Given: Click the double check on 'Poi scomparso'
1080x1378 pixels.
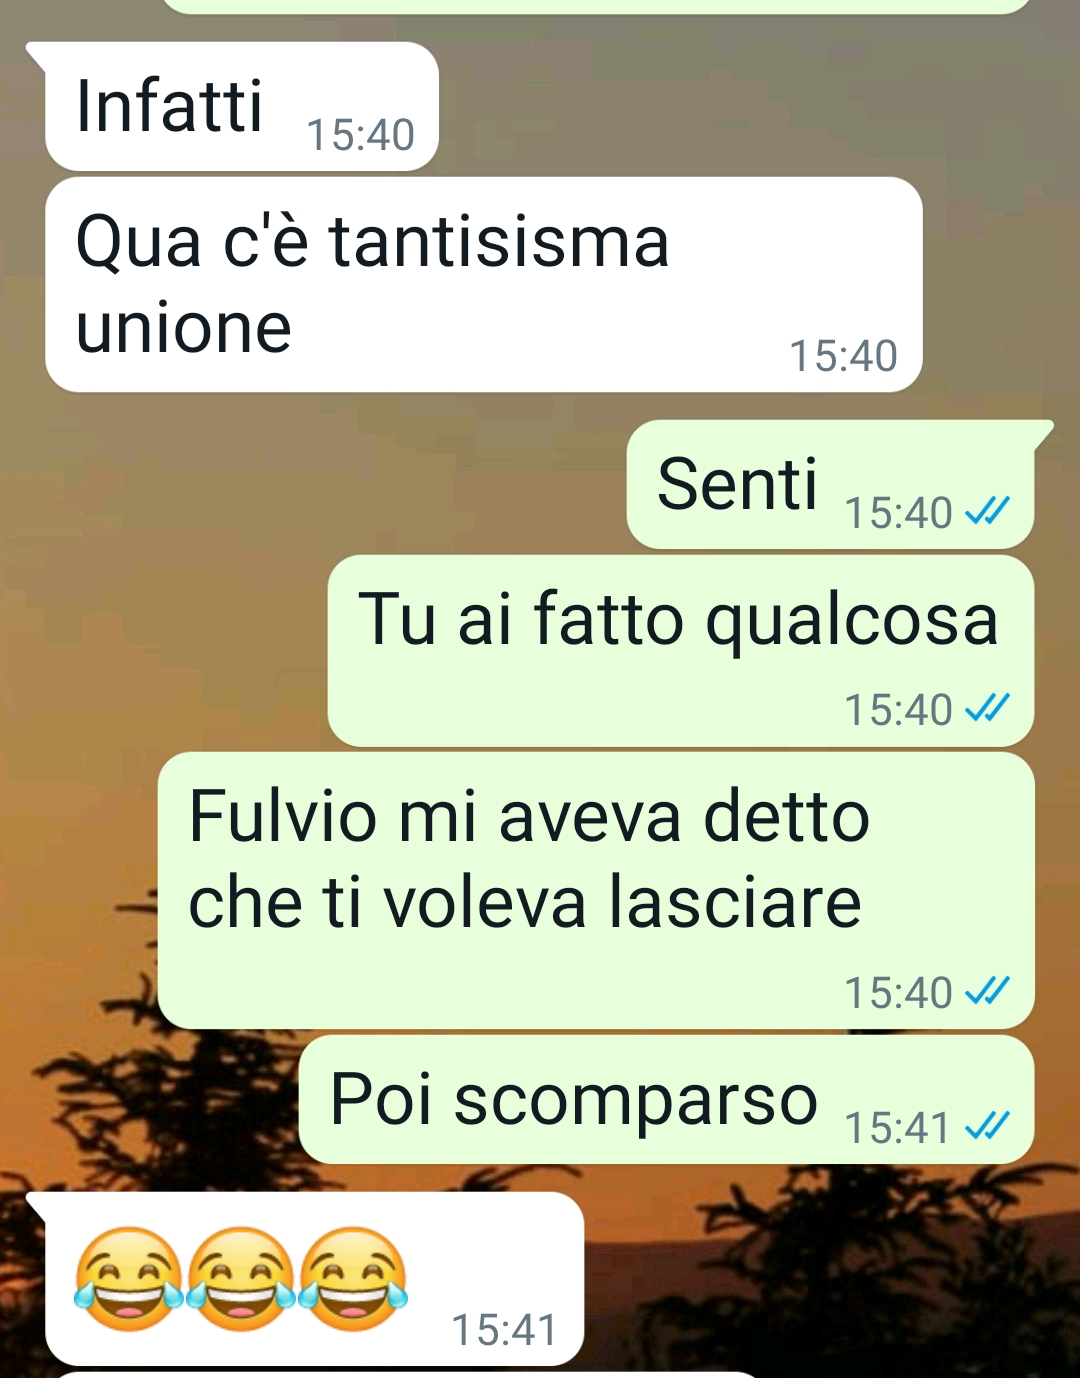Looking at the screenshot, I should [987, 1127].
